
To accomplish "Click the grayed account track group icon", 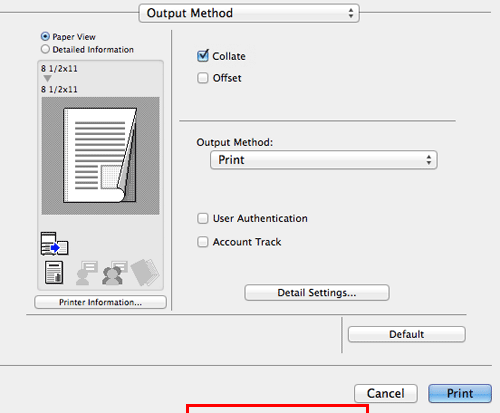I will (x=114, y=273).
